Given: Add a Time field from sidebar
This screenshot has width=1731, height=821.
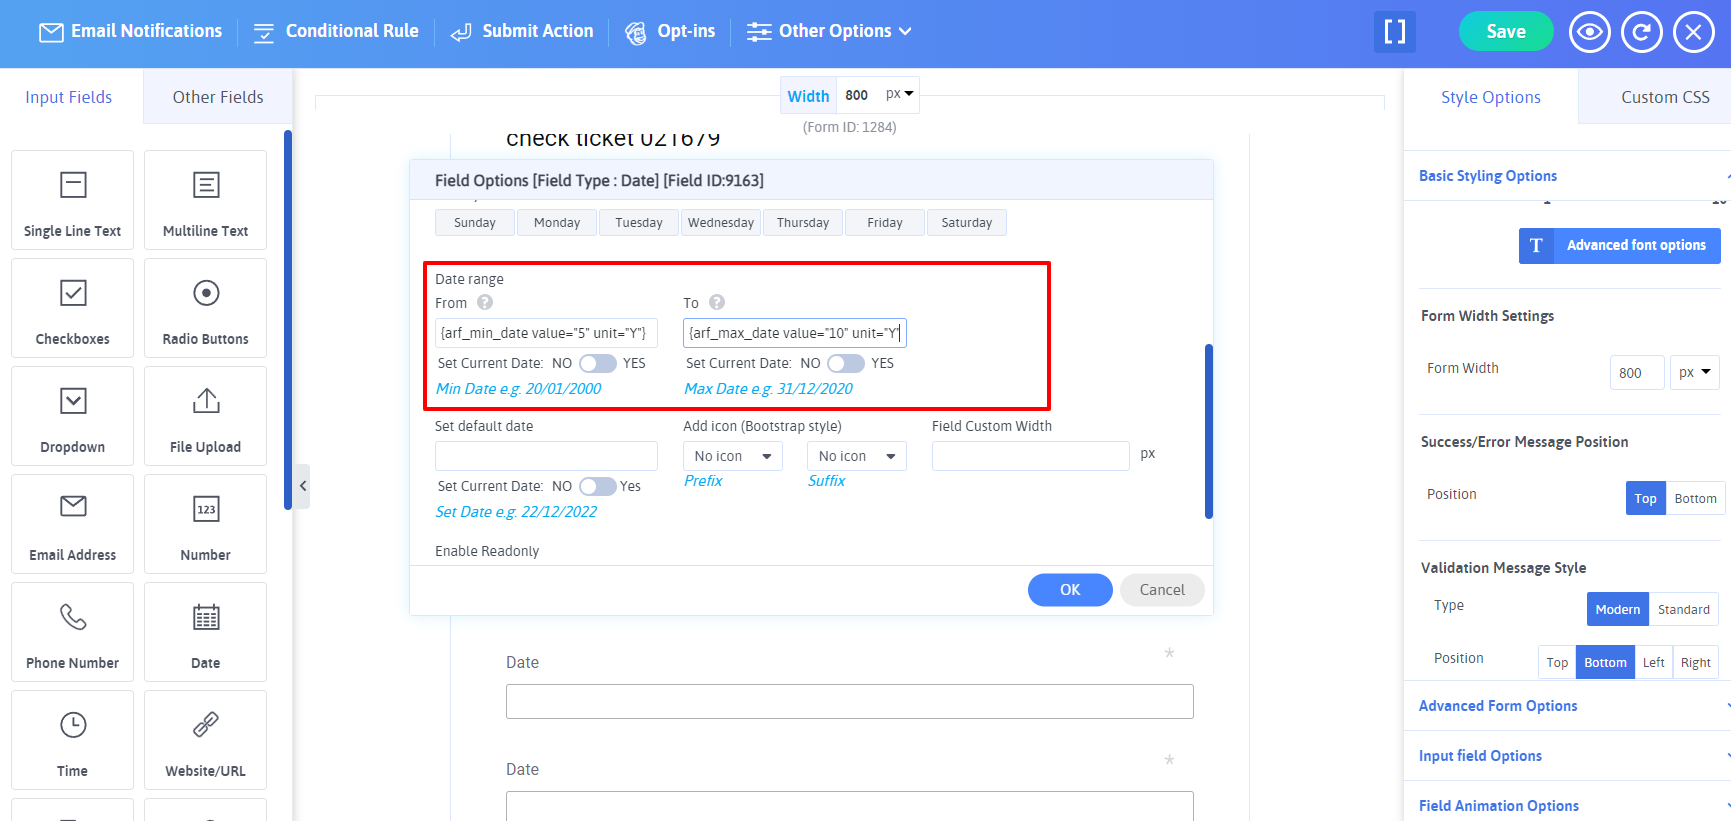Looking at the screenshot, I should click(72, 739).
